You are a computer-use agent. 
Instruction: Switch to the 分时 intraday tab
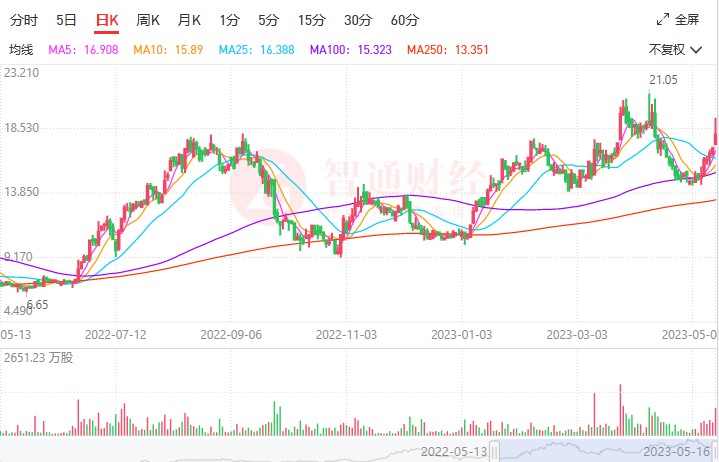click(24, 20)
